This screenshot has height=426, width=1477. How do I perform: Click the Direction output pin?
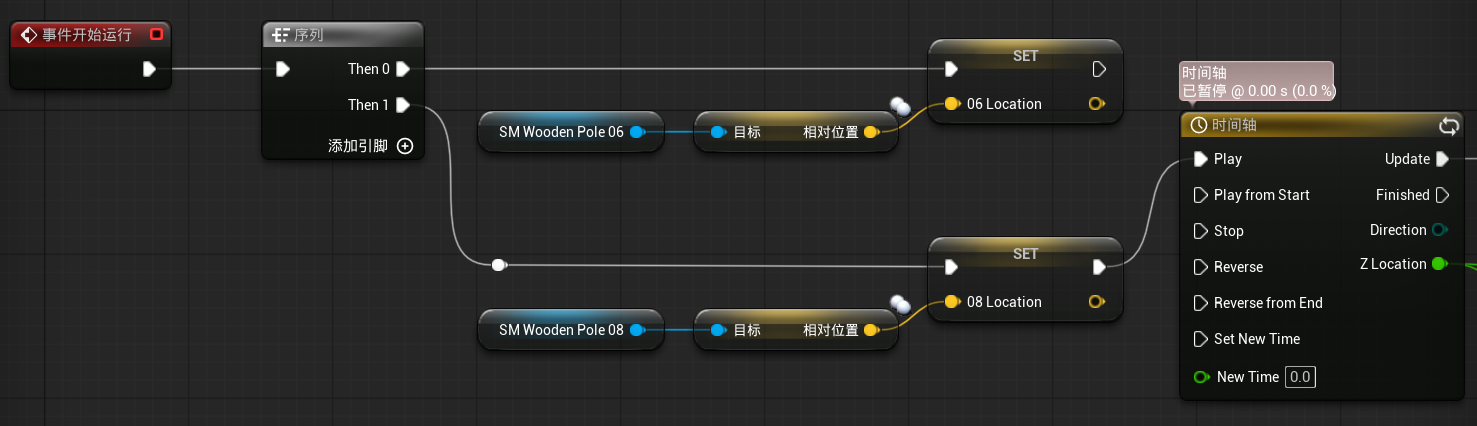[x=1439, y=230]
